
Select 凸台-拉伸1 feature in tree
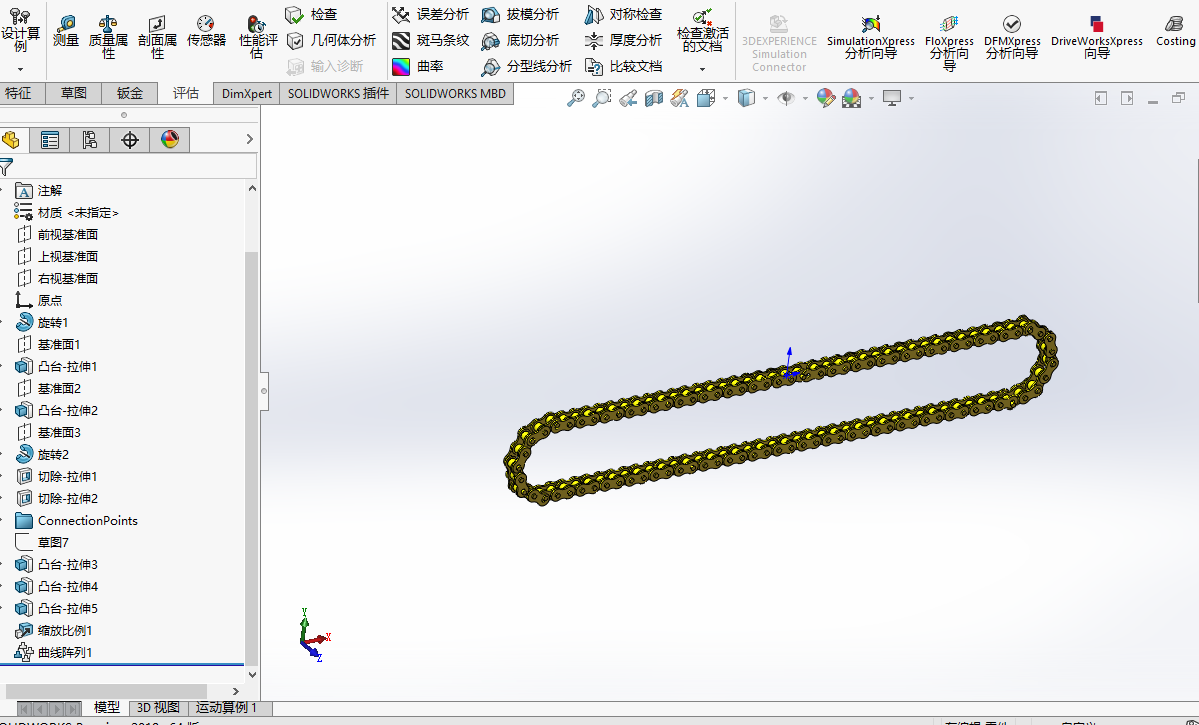[67, 366]
